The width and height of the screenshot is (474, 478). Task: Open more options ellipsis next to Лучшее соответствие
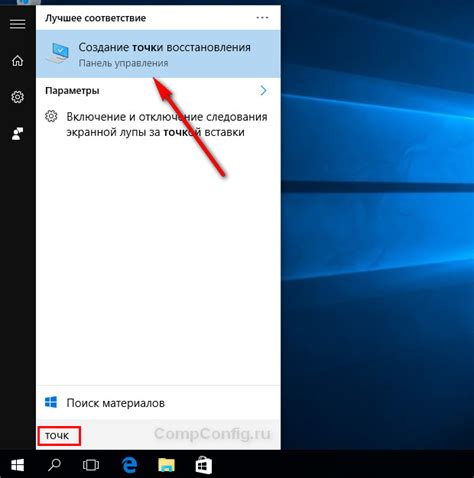(x=262, y=18)
